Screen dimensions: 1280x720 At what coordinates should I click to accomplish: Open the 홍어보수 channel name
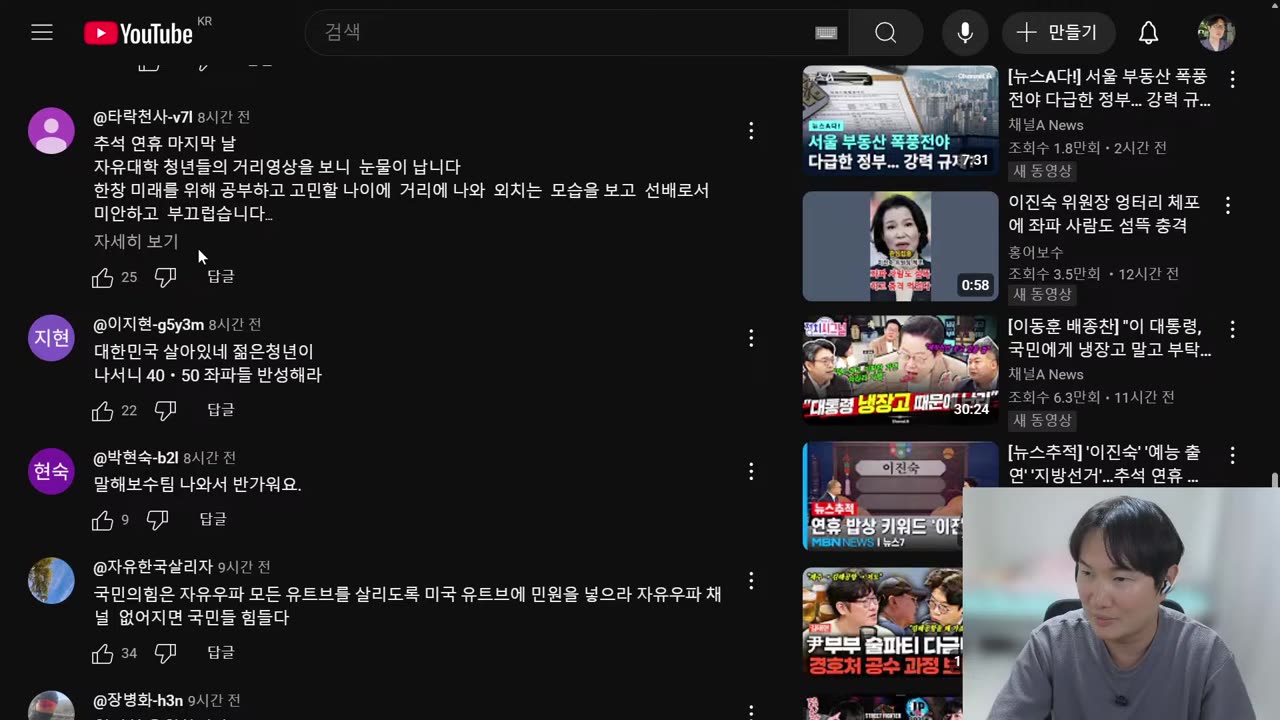tap(1035, 252)
